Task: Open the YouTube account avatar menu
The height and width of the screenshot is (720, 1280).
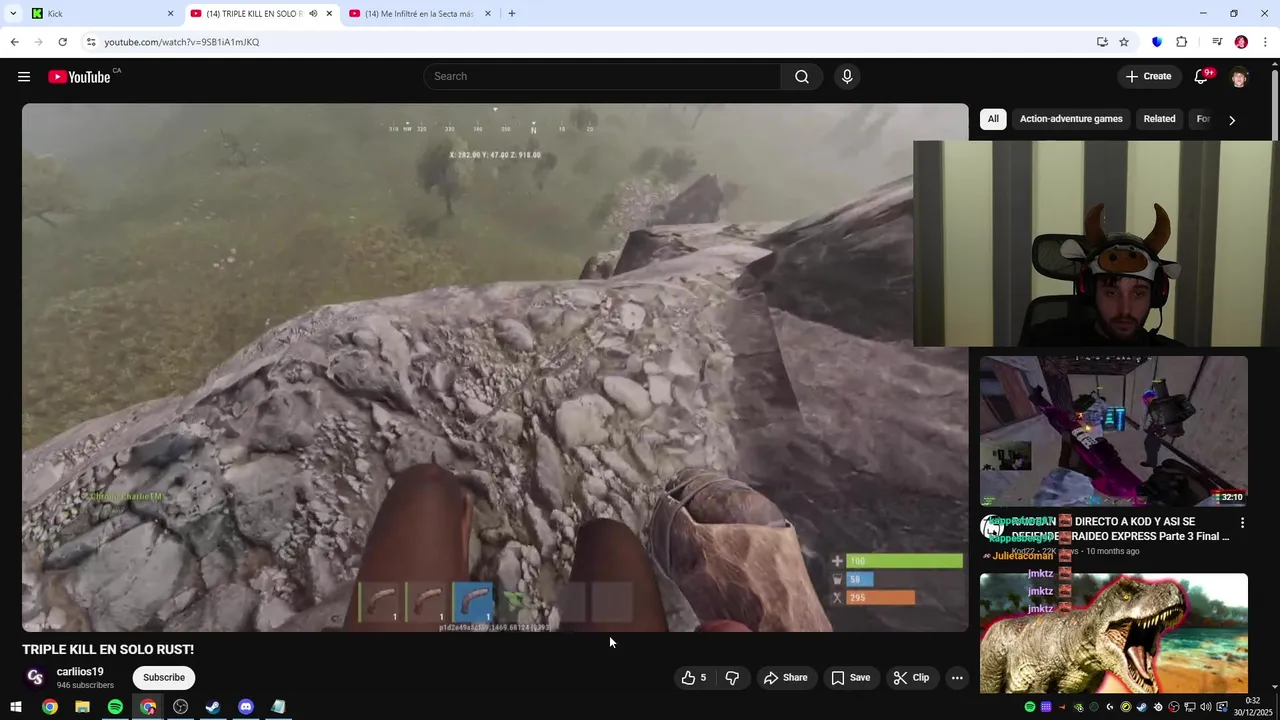Action: click(x=1240, y=77)
